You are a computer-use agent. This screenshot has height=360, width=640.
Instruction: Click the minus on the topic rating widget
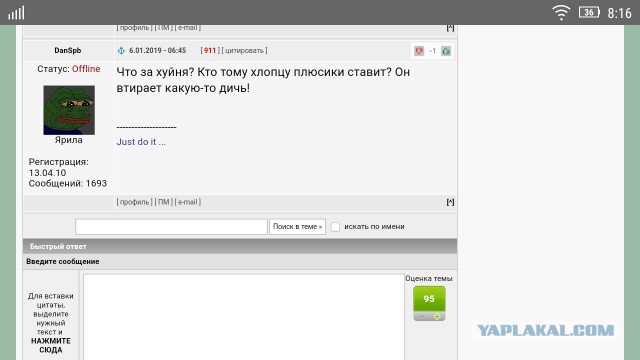(x=422, y=317)
